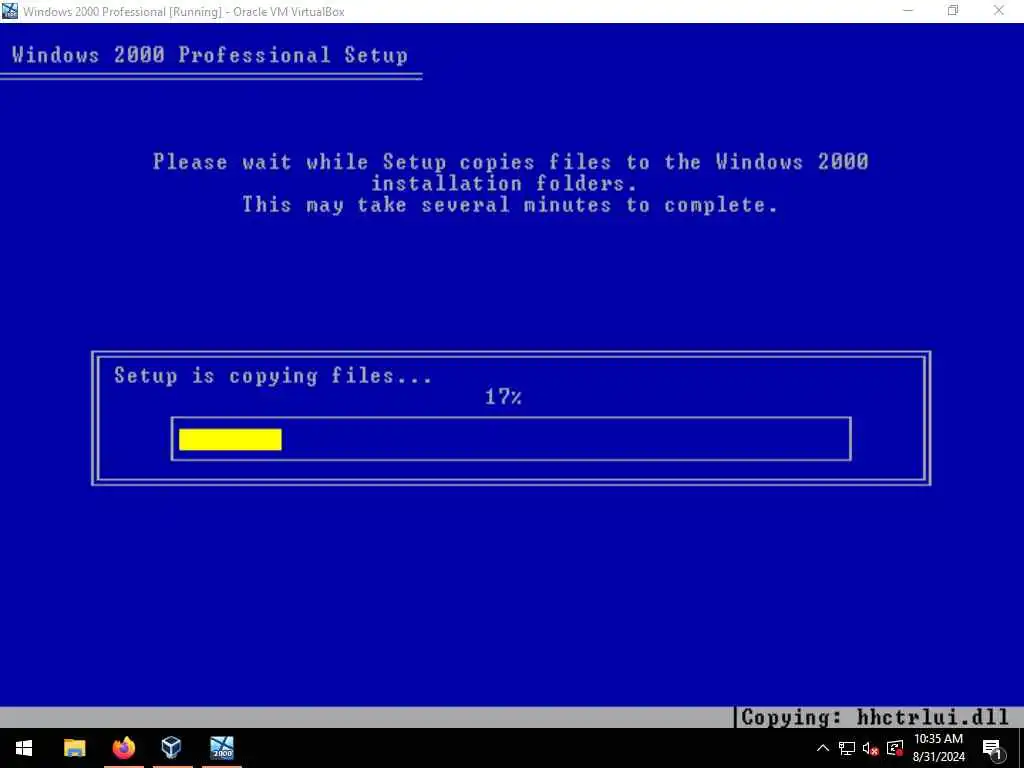Launch Firefox from the taskbar
This screenshot has width=1024, height=768.
pos(123,748)
